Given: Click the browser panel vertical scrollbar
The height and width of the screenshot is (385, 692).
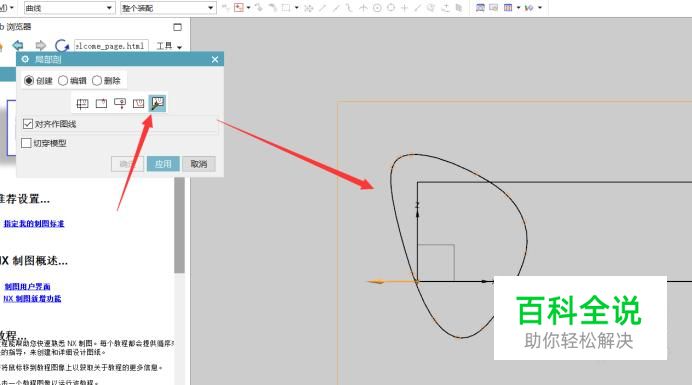Looking at the screenshot, I should [x=179, y=225].
